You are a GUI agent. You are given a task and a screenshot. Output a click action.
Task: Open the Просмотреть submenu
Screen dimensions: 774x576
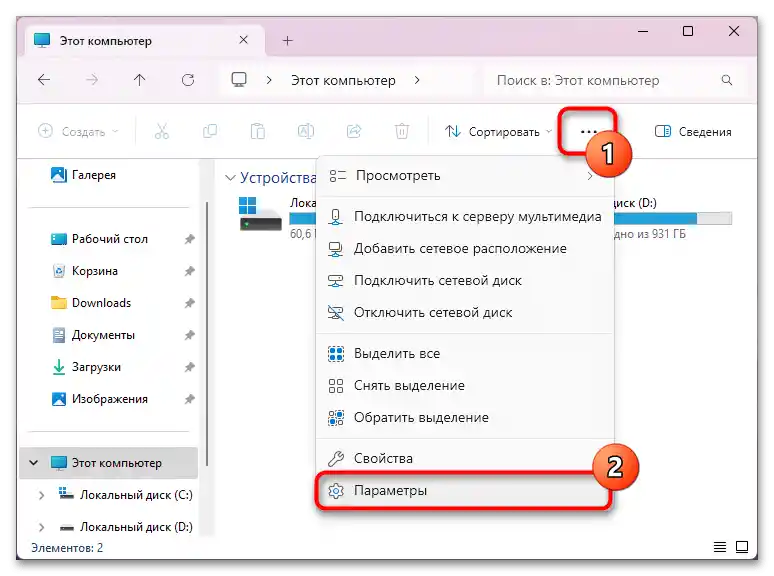tap(464, 176)
